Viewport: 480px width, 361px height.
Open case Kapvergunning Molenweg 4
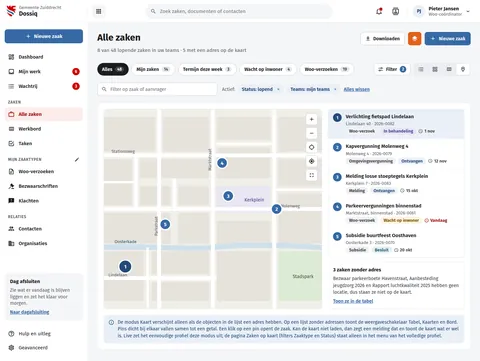[x=396, y=153]
